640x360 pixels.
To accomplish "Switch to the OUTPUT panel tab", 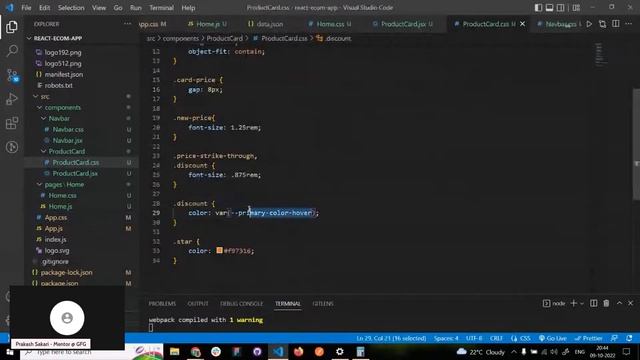I will click(x=198, y=304).
